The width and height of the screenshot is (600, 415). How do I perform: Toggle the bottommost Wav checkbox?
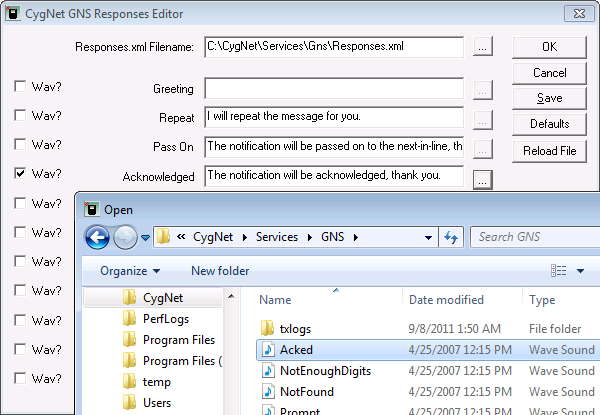click(20, 378)
